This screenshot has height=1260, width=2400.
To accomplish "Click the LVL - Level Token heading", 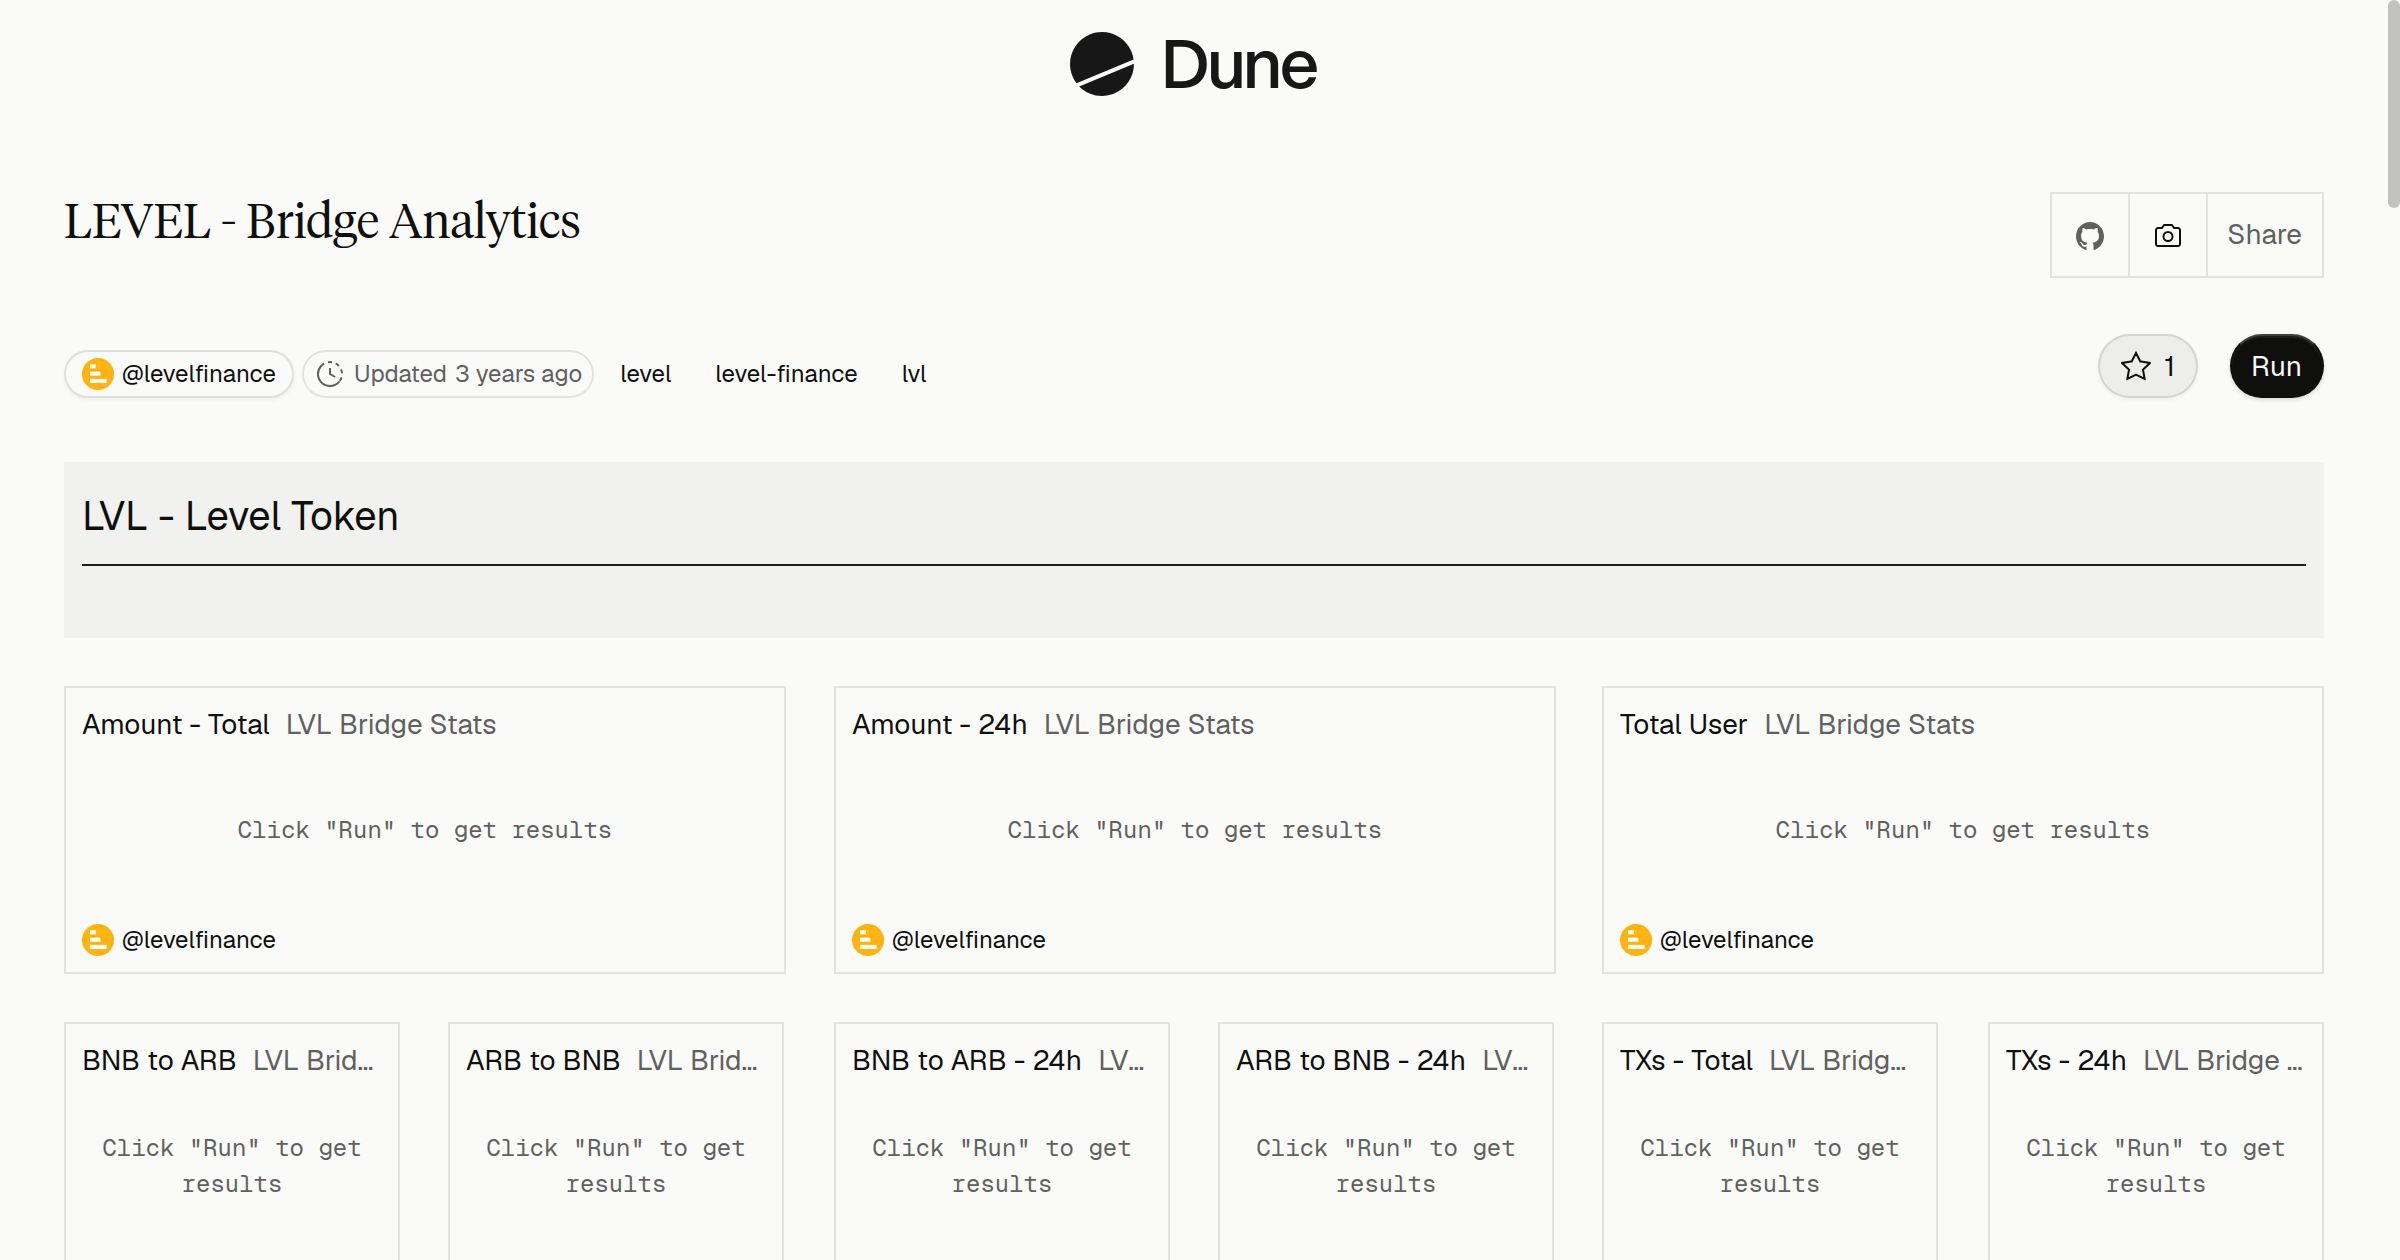I will 240,516.
